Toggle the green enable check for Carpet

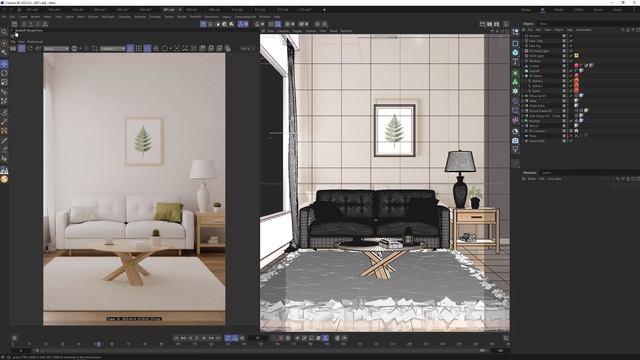pos(571,71)
